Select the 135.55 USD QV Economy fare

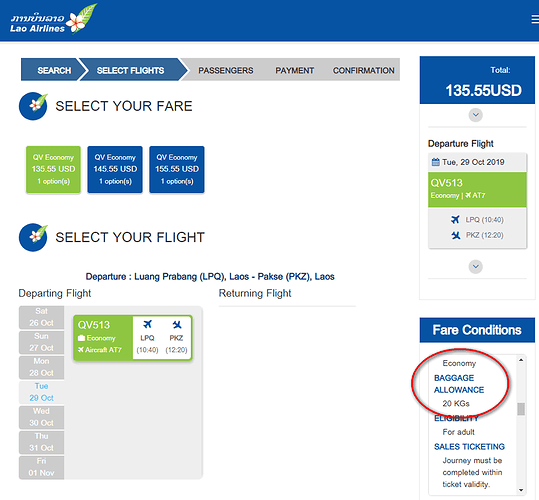click(53, 169)
